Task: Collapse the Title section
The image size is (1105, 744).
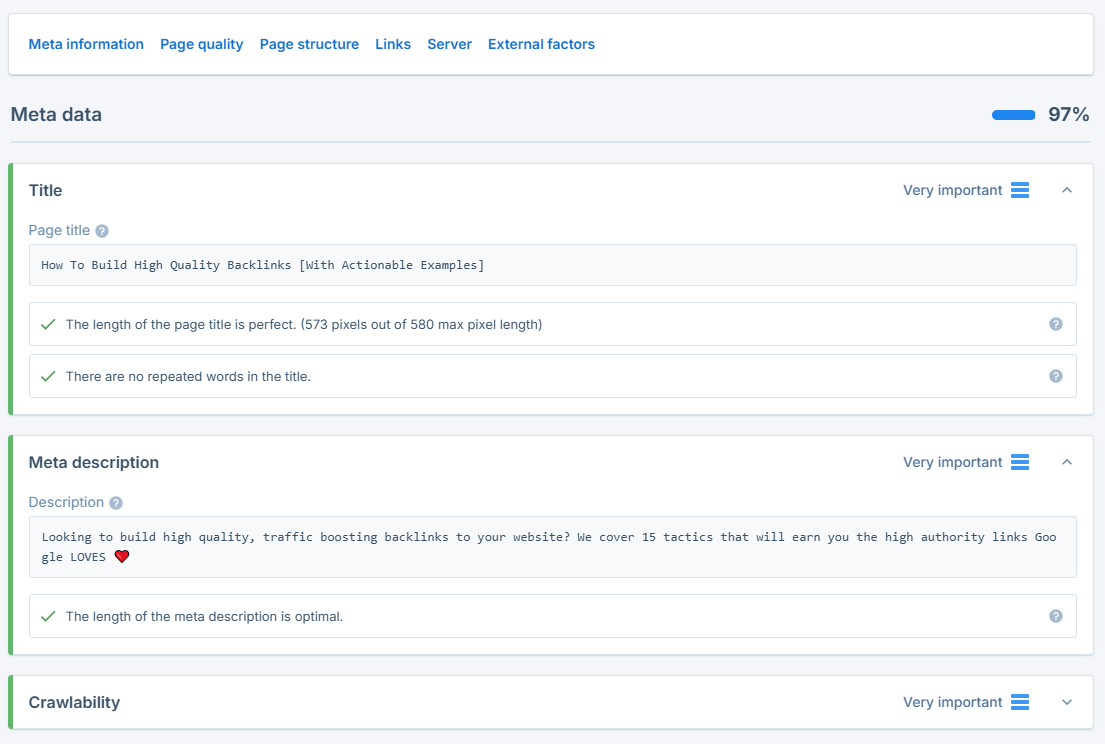Action: (1066, 190)
